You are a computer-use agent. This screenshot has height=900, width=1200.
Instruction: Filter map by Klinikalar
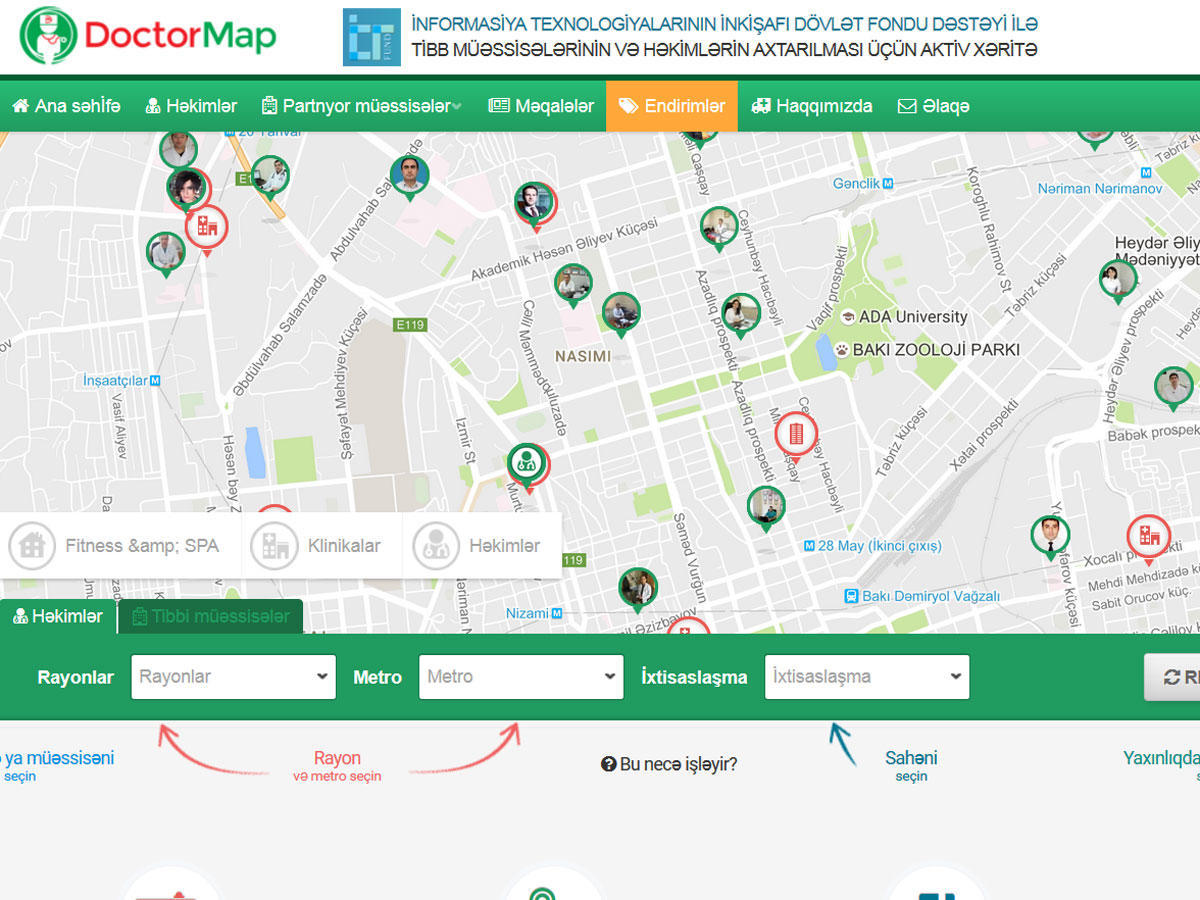click(x=322, y=546)
